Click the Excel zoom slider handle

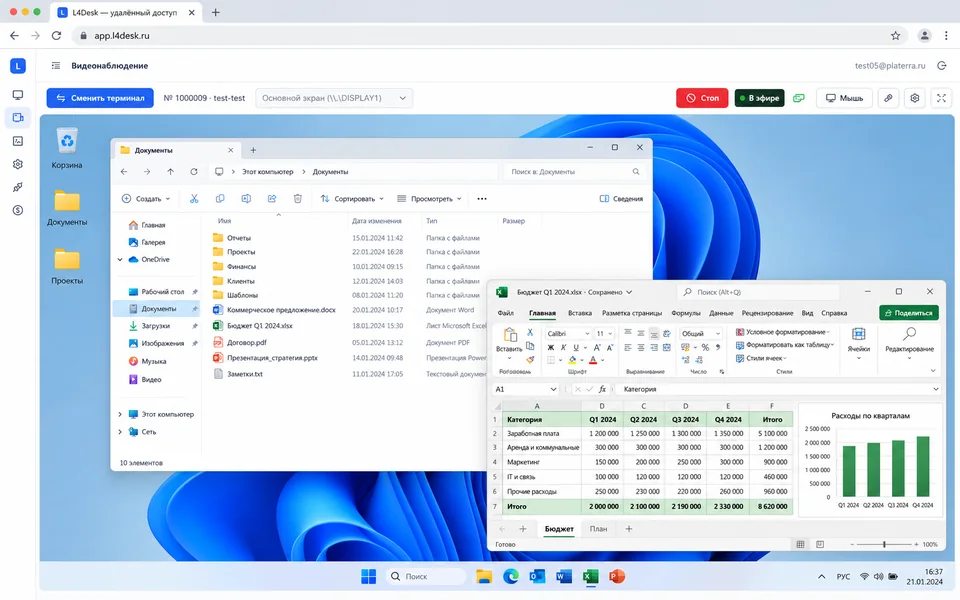tap(884, 544)
